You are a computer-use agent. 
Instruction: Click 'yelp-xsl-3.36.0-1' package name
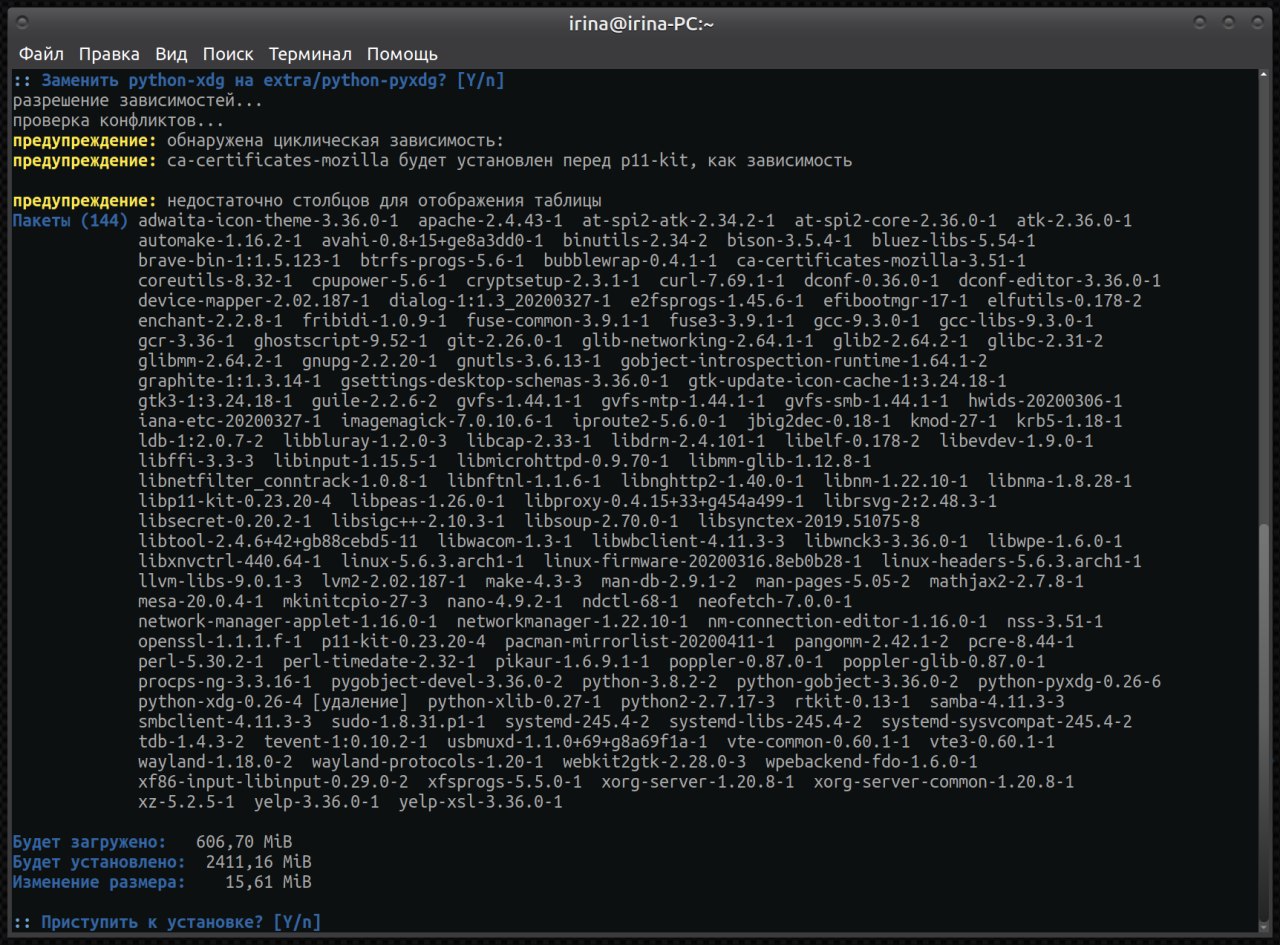pyautogui.click(x=480, y=800)
